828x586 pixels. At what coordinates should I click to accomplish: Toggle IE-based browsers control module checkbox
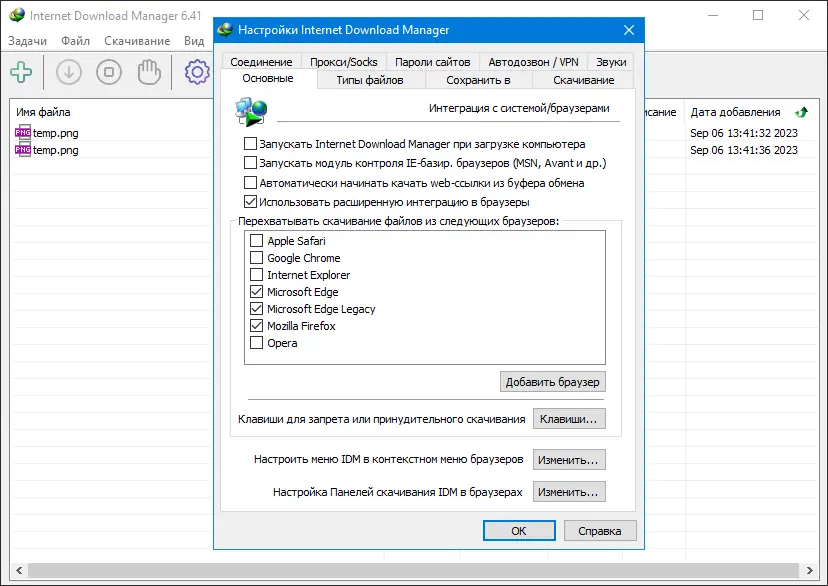point(250,163)
